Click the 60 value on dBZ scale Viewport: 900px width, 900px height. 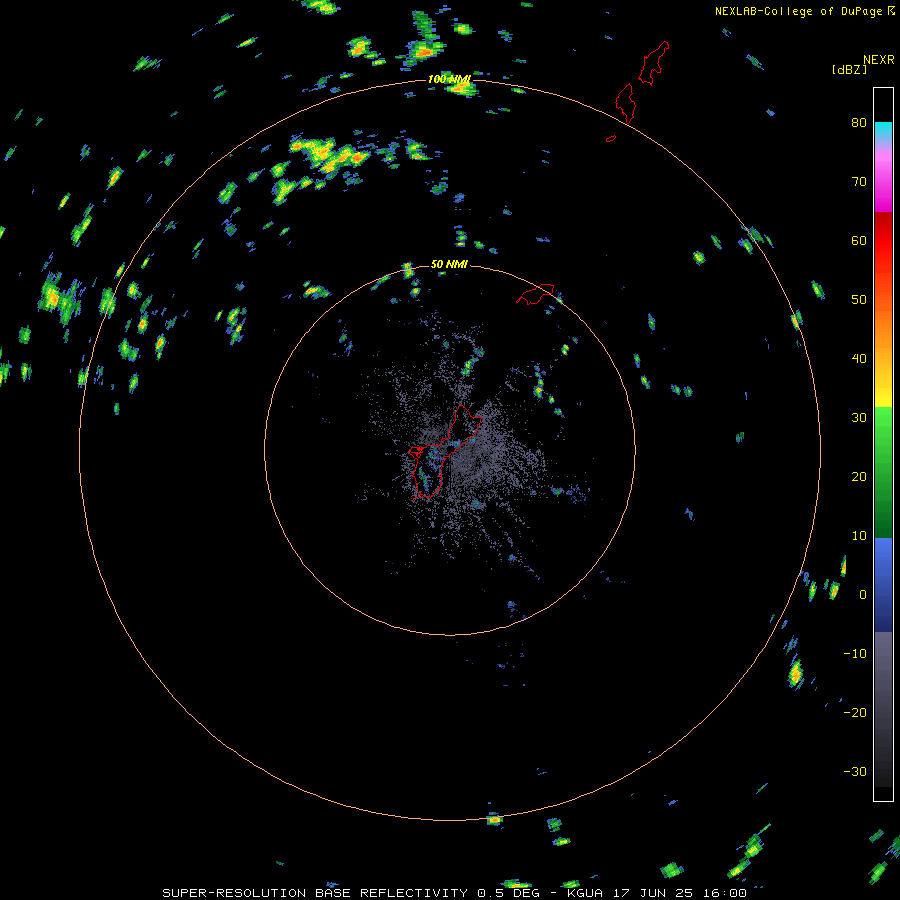[859, 240]
